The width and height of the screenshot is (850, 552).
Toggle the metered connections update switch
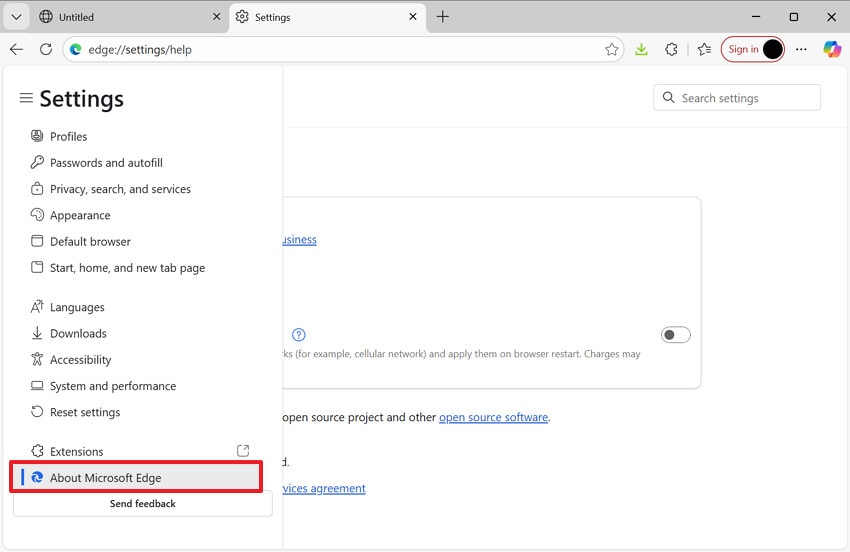(x=675, y=335)
